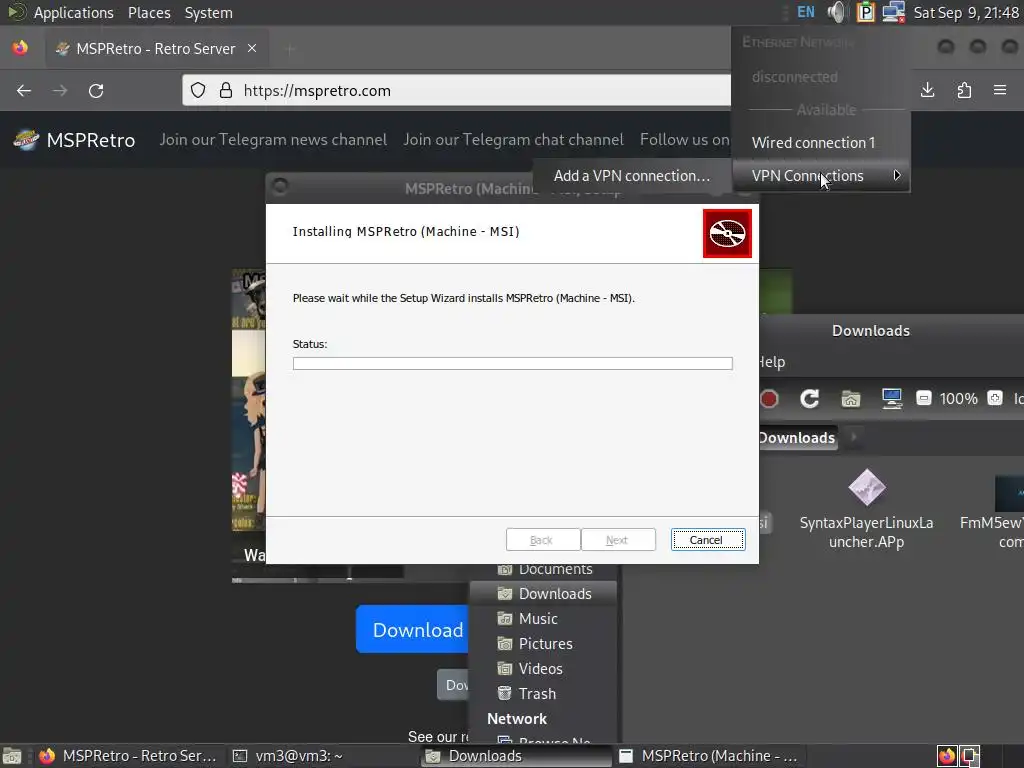Click the Network sidebar heading
Viewport: 1024px width, 768px height.
click(x=517, y=718)
